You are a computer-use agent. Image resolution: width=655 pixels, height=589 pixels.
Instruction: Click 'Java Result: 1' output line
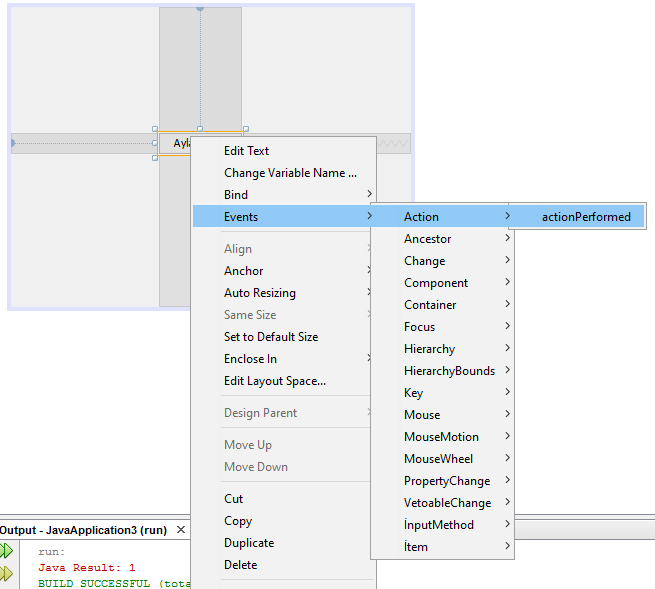[87, 568]
